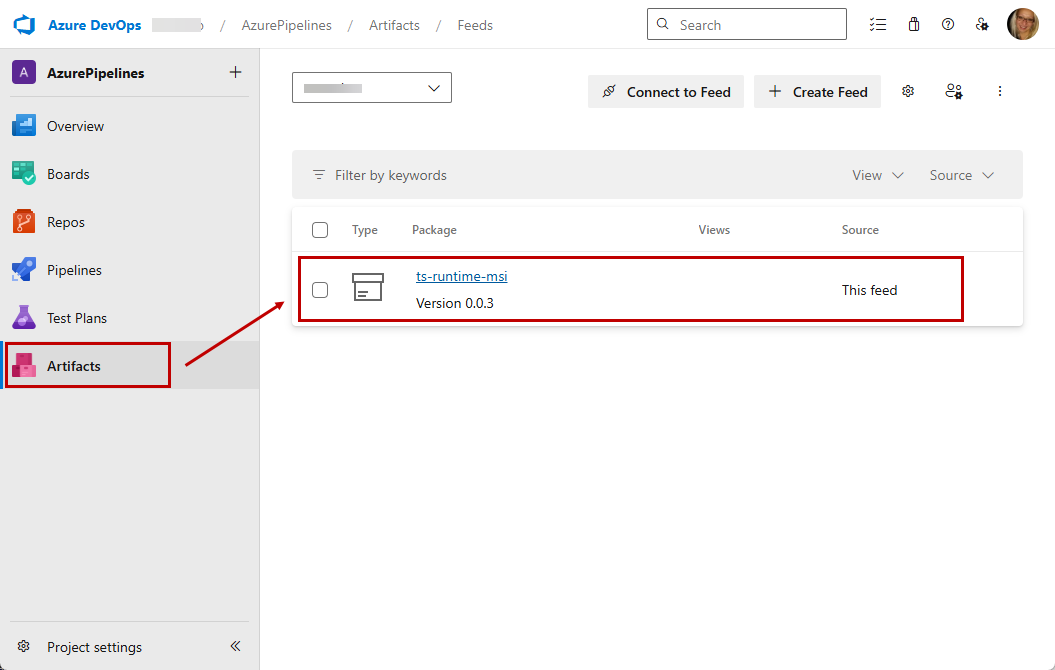Open the Help question mark icon
This screenshot has height=670, width=1055.
[x=948, y=25]
